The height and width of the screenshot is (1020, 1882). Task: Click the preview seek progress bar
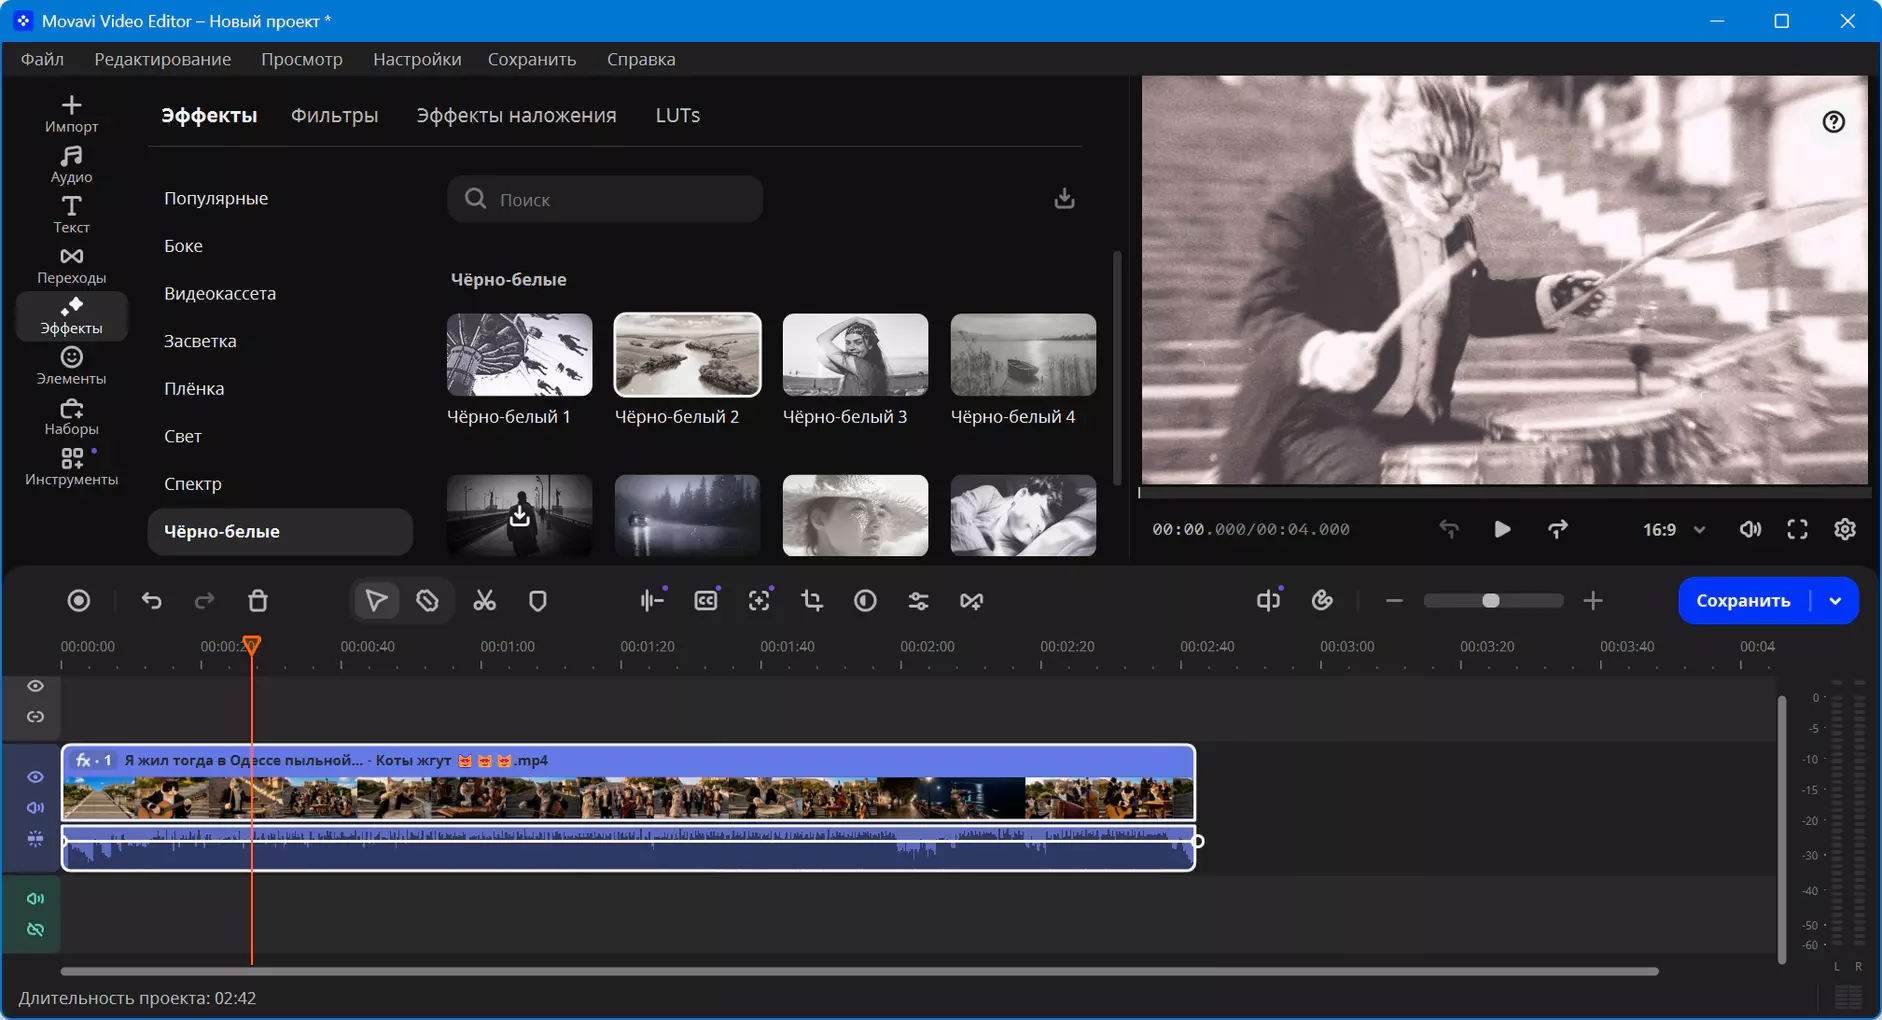[x=1504, y=492]
